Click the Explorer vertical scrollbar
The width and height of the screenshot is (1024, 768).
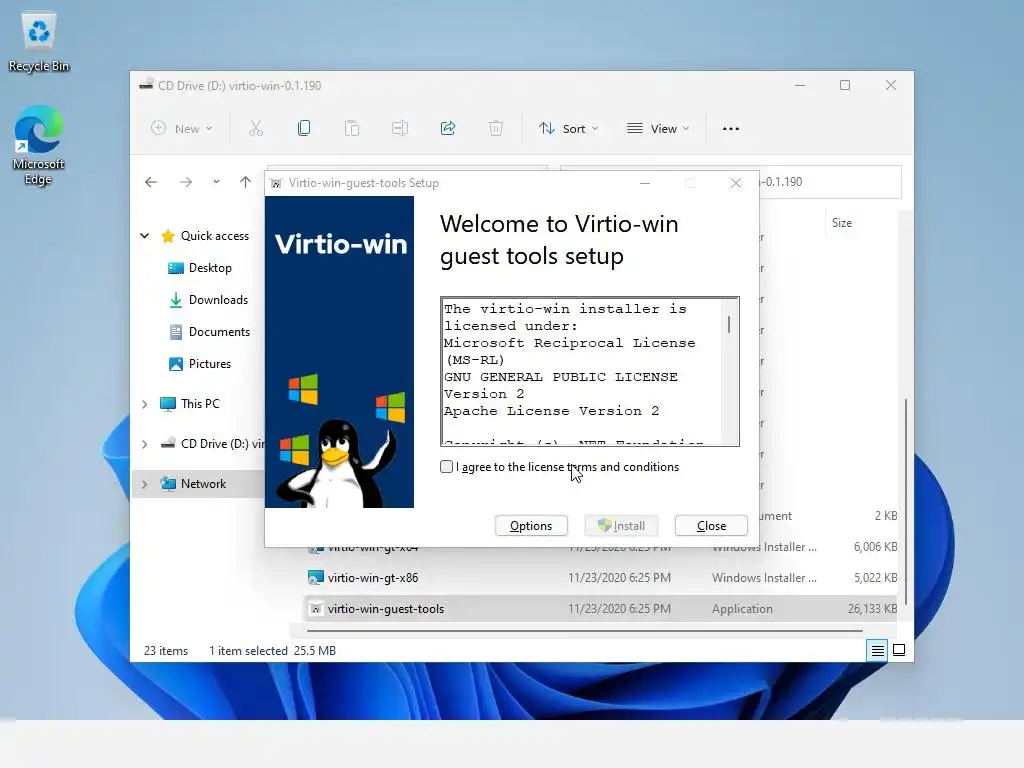pos(904,502)
